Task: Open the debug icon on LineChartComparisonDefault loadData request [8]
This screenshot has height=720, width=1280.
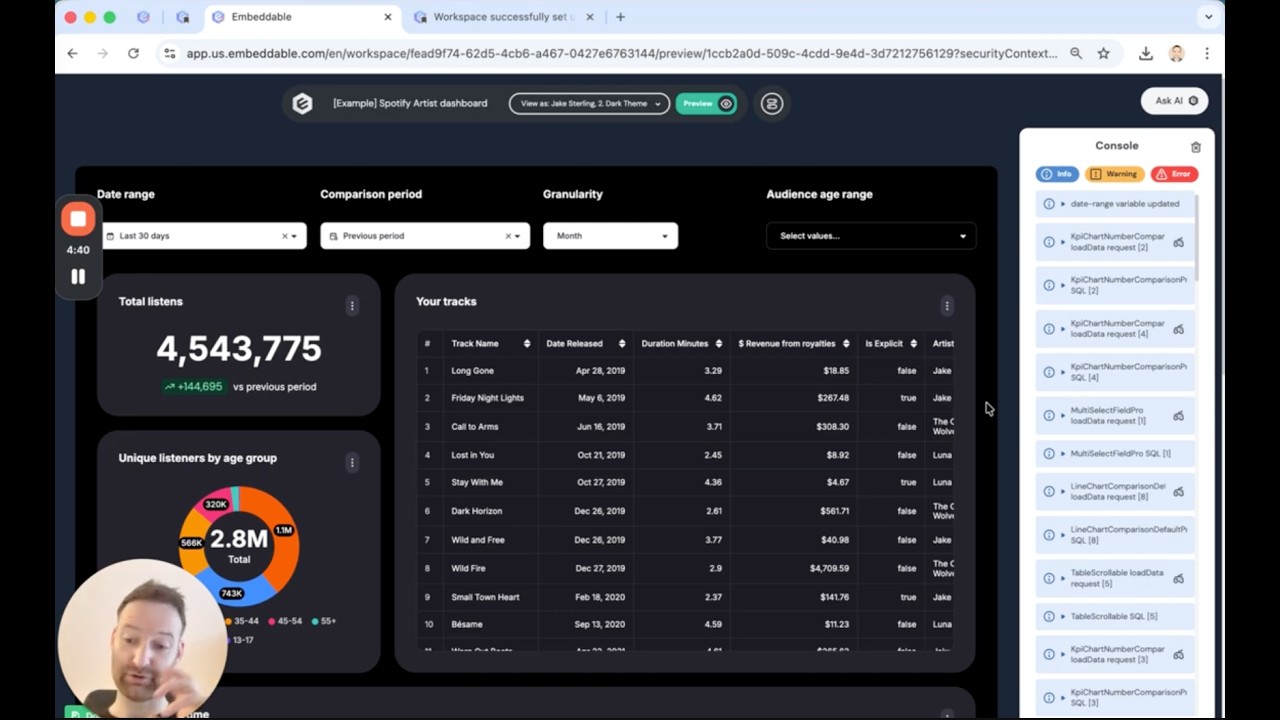Action: coord(1179,492)
